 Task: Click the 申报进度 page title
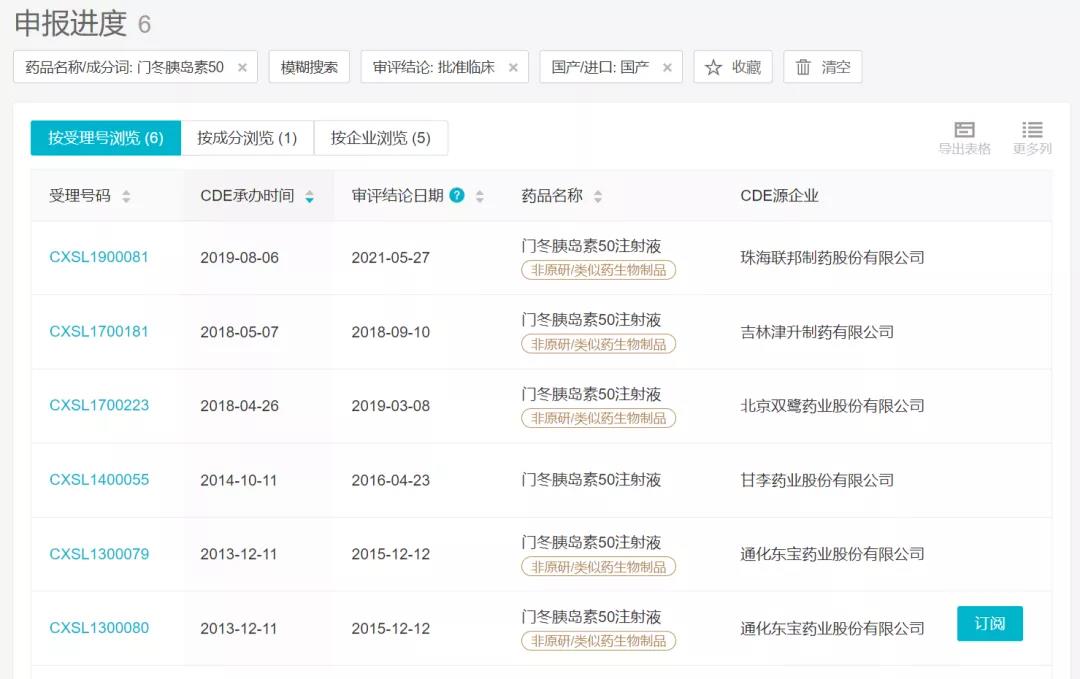[71, 23]
